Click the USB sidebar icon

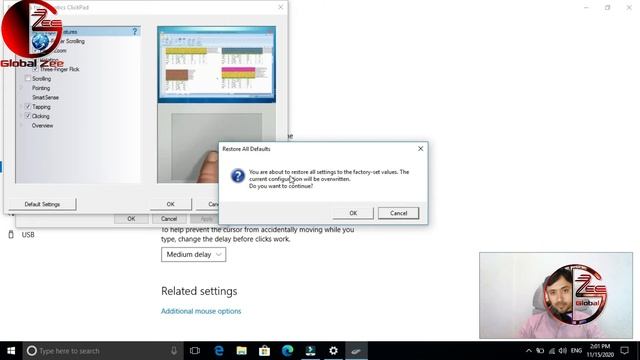pyautogui.click(x=11, y=235)
